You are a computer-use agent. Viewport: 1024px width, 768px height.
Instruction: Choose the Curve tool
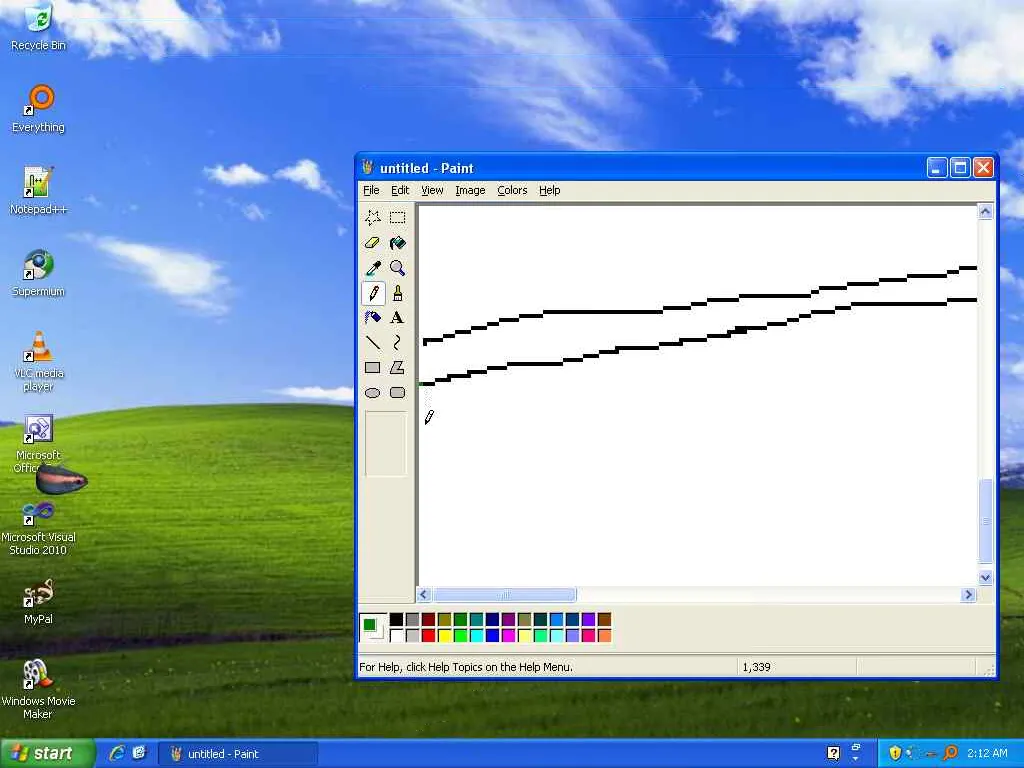coord(397,342)
